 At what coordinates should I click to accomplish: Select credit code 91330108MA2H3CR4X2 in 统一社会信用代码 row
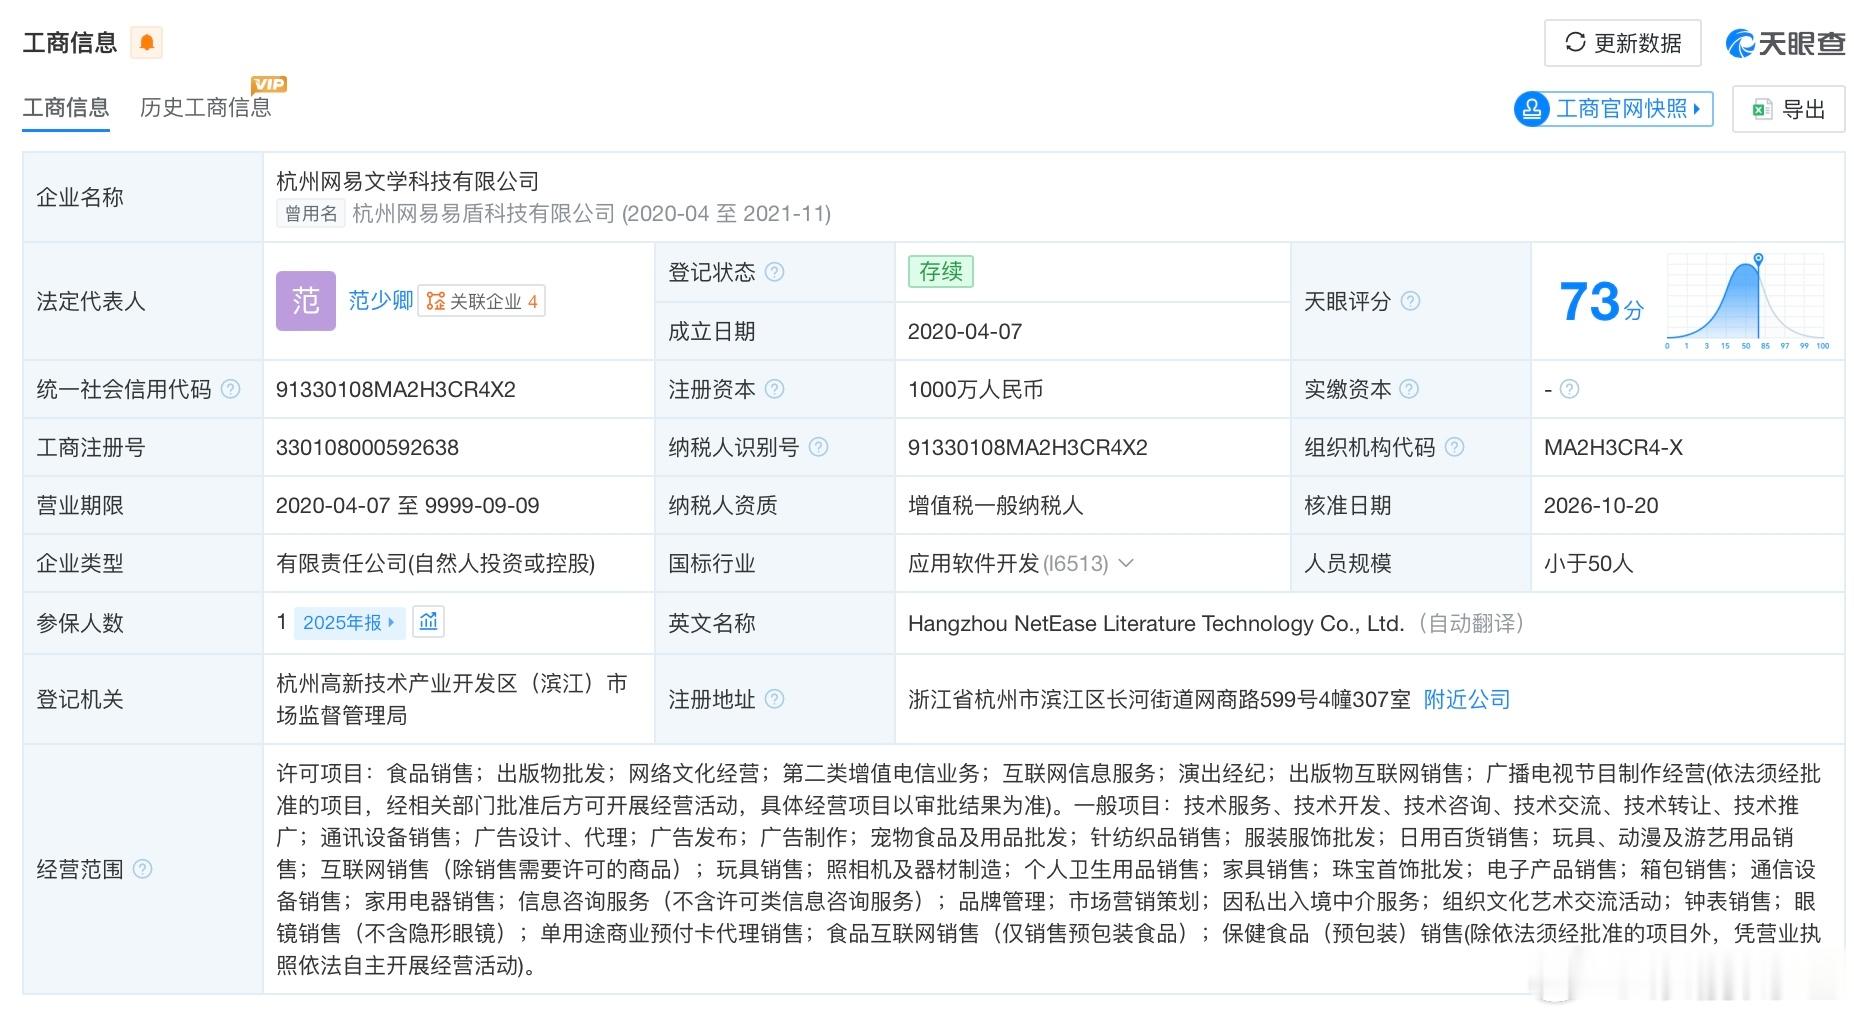point(395,389)
